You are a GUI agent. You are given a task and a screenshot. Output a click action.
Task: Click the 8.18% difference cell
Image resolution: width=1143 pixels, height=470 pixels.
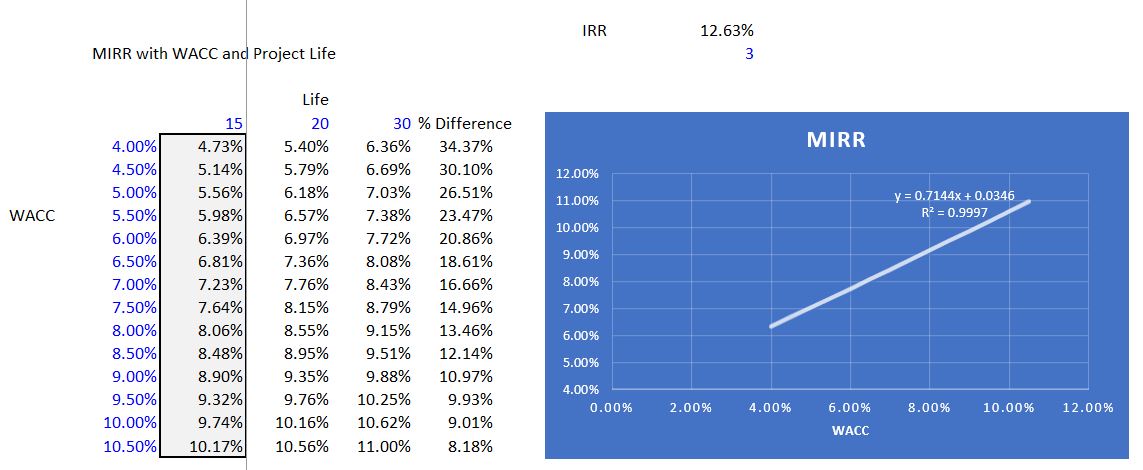tap(472, 446)
